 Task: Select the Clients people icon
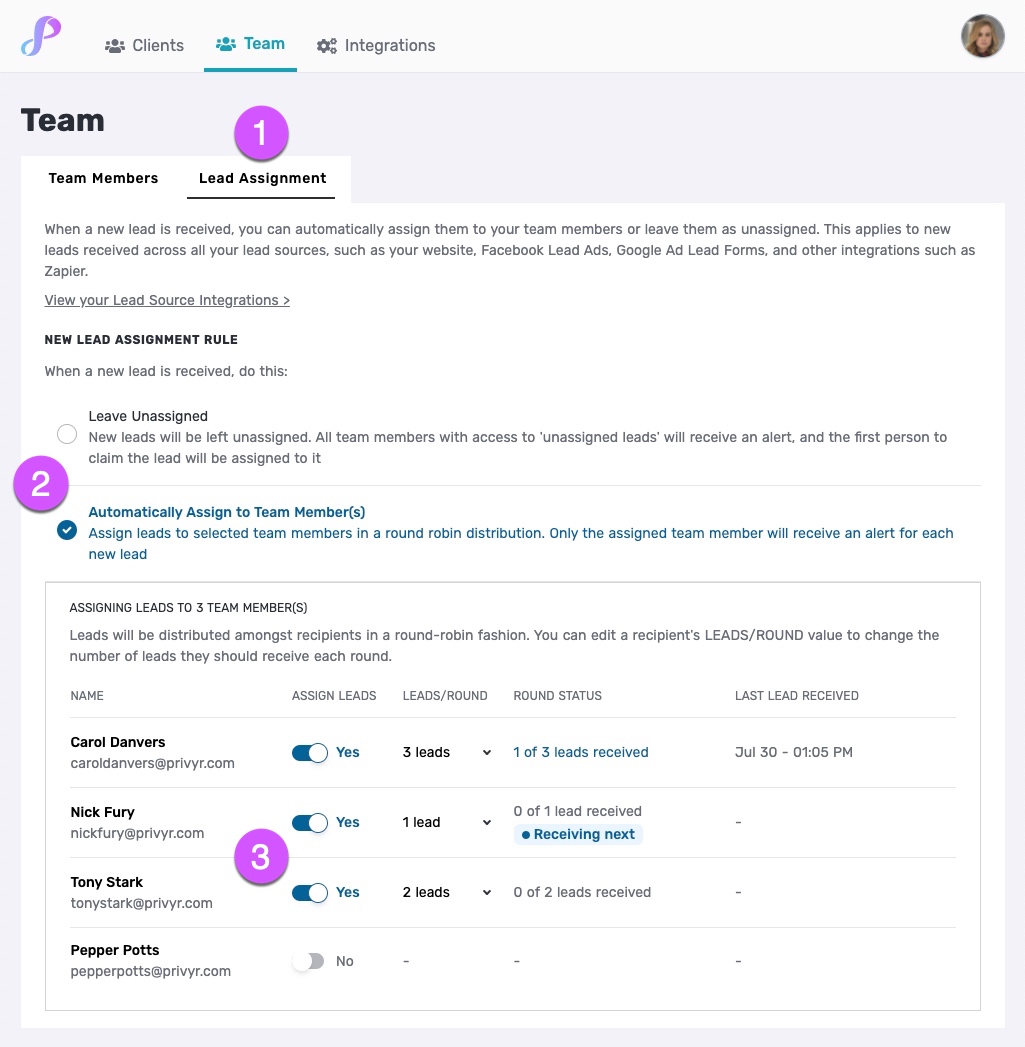point(117,45)
